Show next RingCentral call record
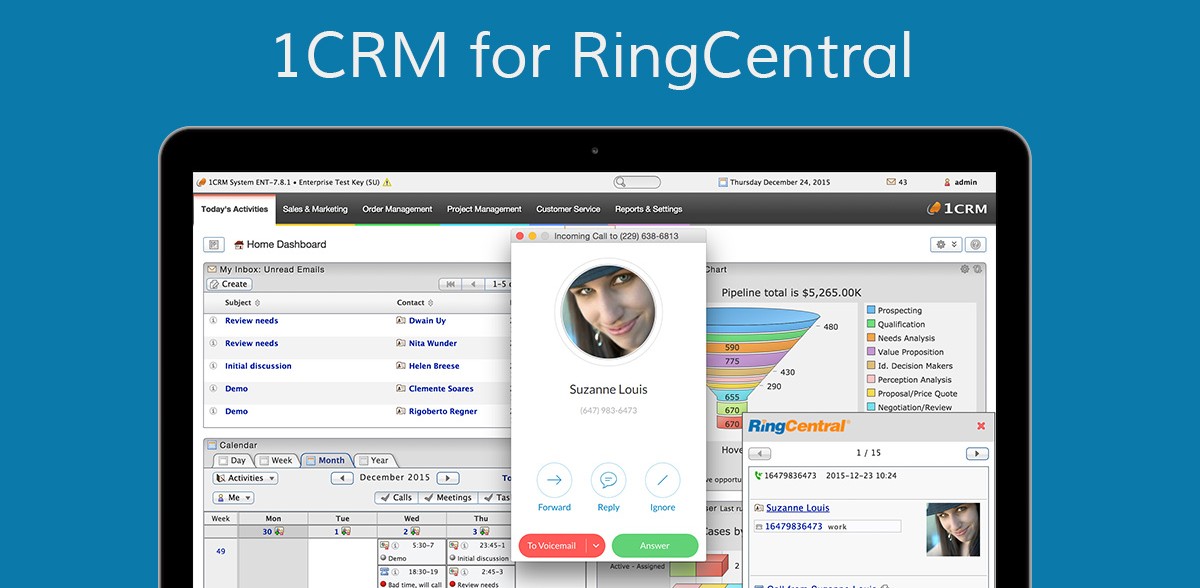This screenshot has width=1200, height=588. (x=977, y=453)
